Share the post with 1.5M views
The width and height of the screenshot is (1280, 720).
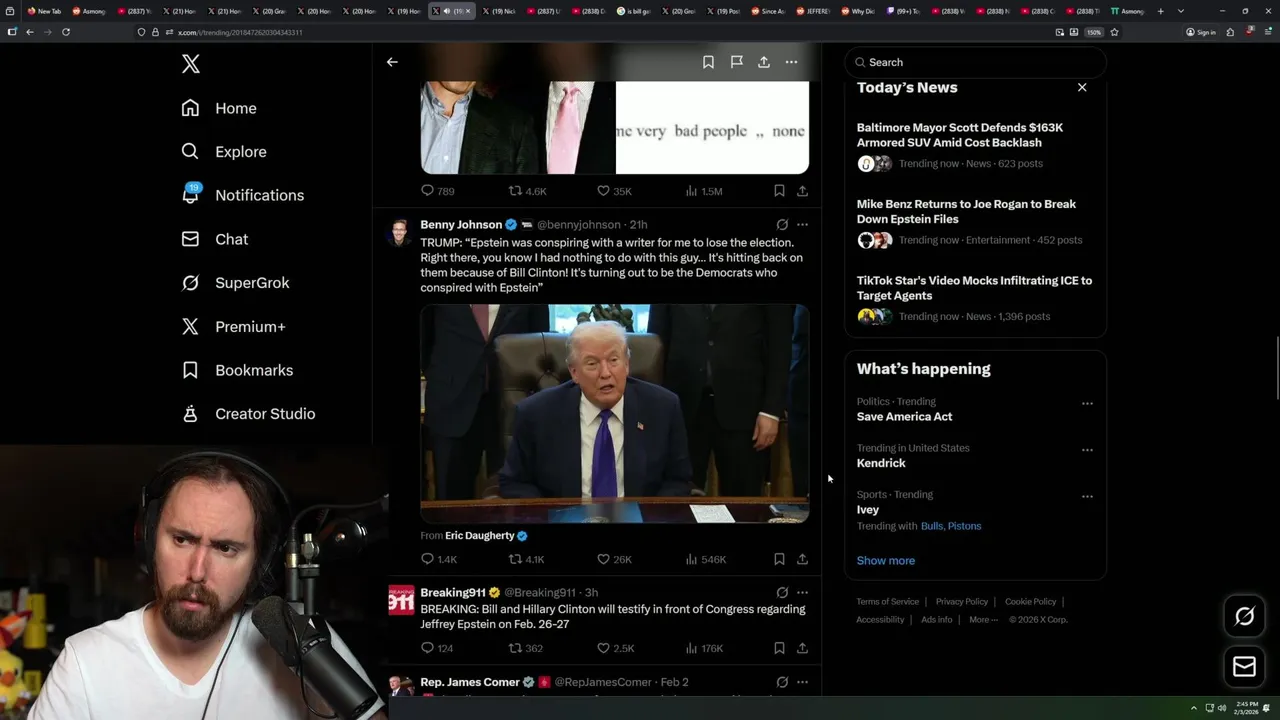[x=802, y=191]
